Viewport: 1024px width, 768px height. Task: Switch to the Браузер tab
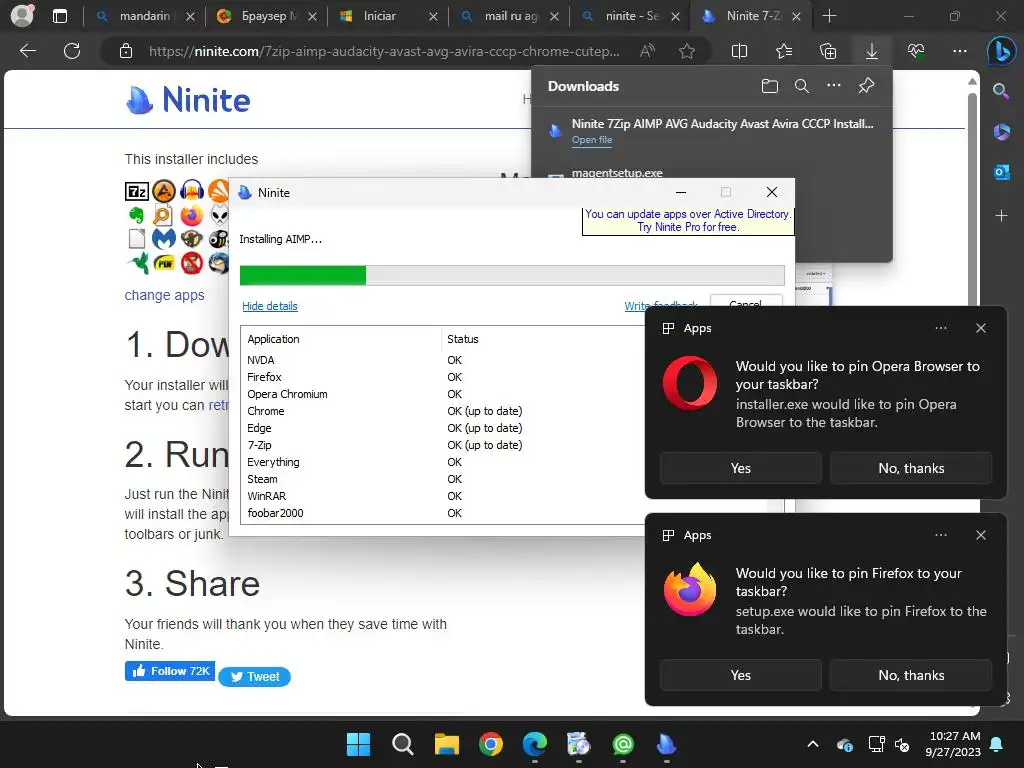pyautogui.click(x=265, y=16)
